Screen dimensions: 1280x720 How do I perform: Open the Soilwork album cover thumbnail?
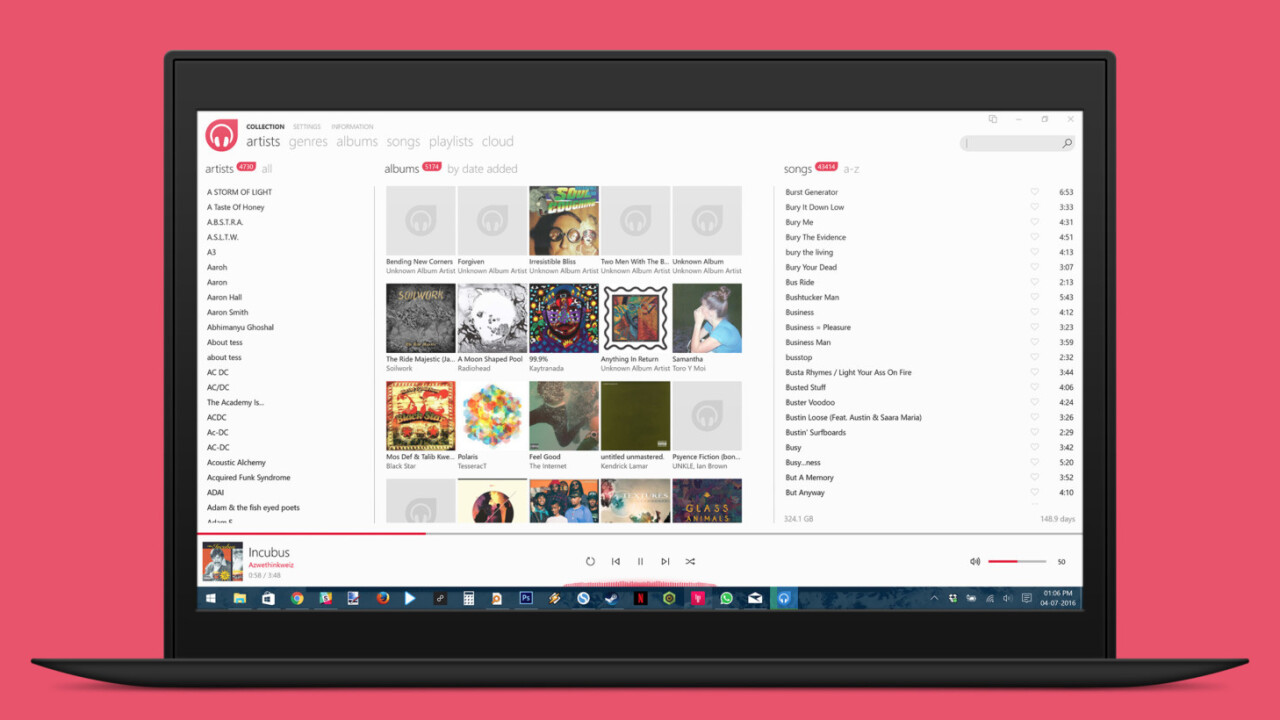click(420, 318)
